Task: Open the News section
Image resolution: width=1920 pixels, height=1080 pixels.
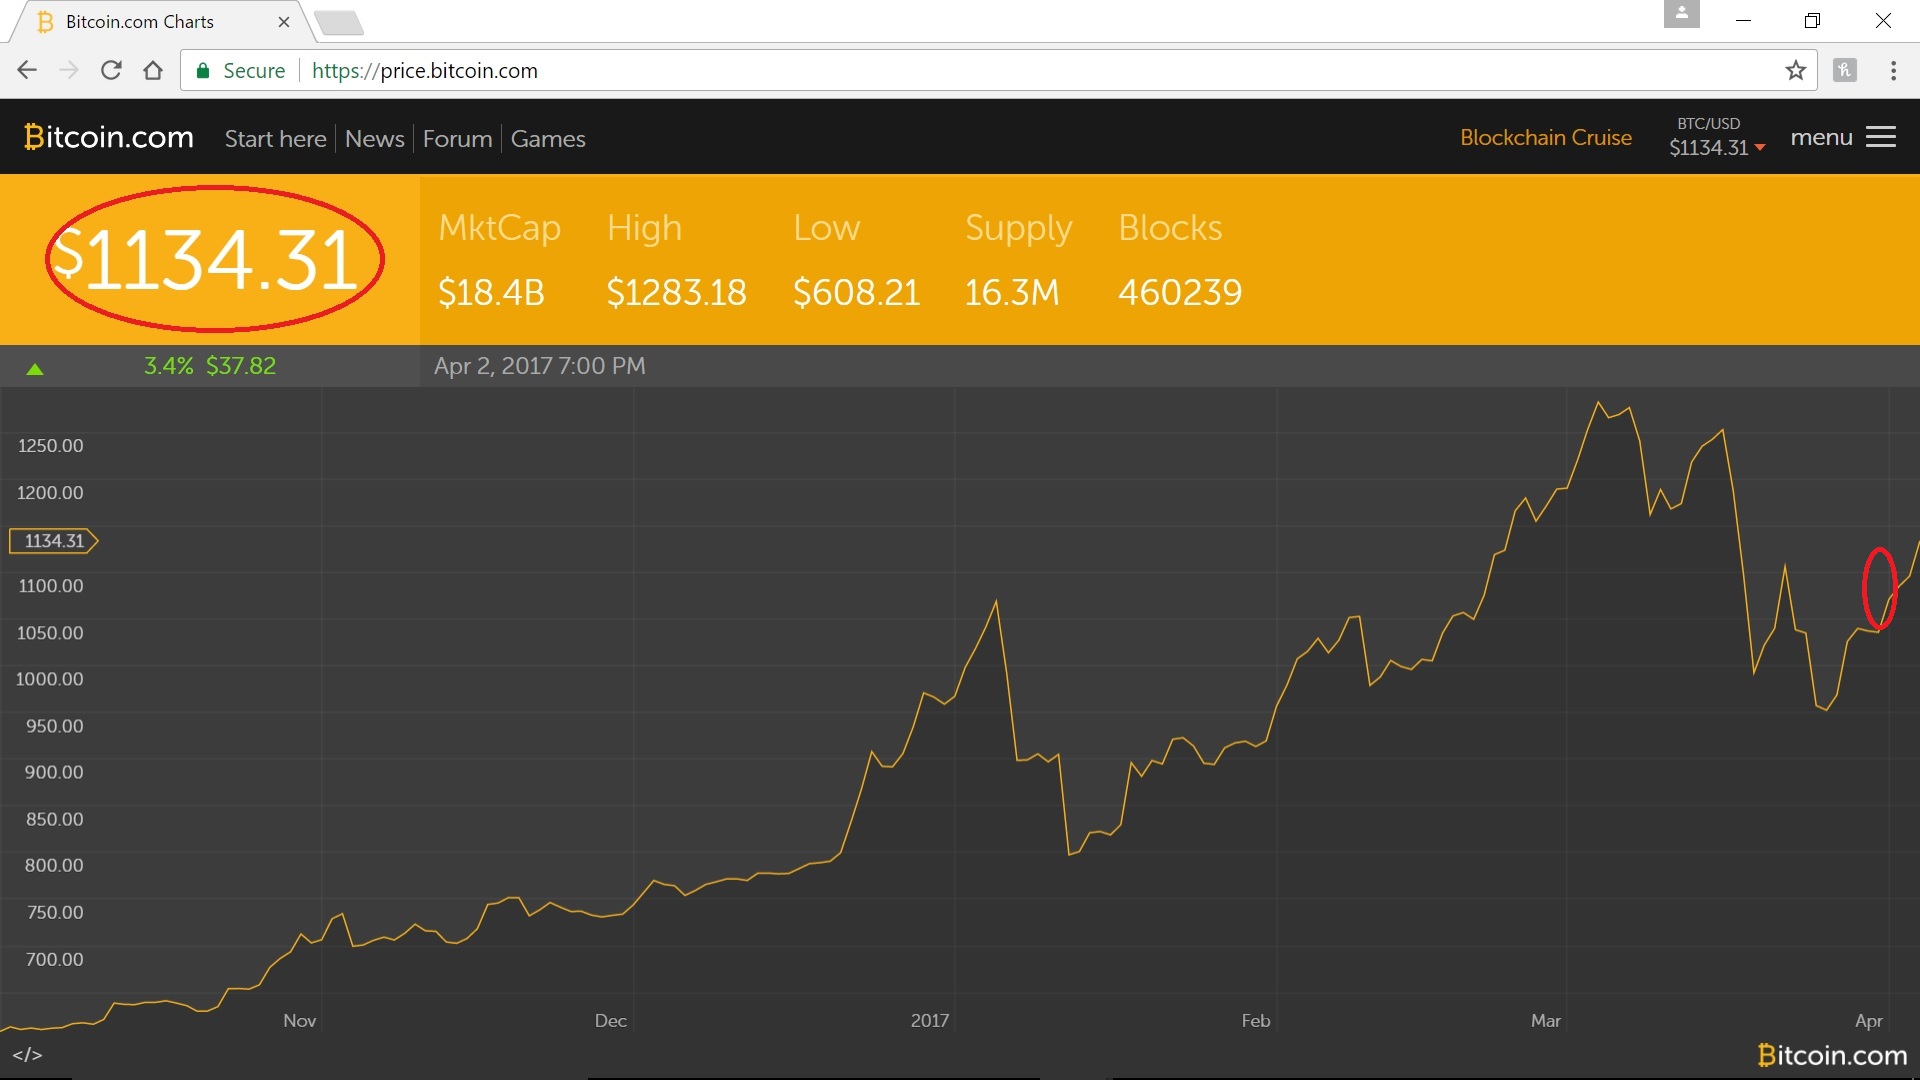Action: tap(373, 139)
